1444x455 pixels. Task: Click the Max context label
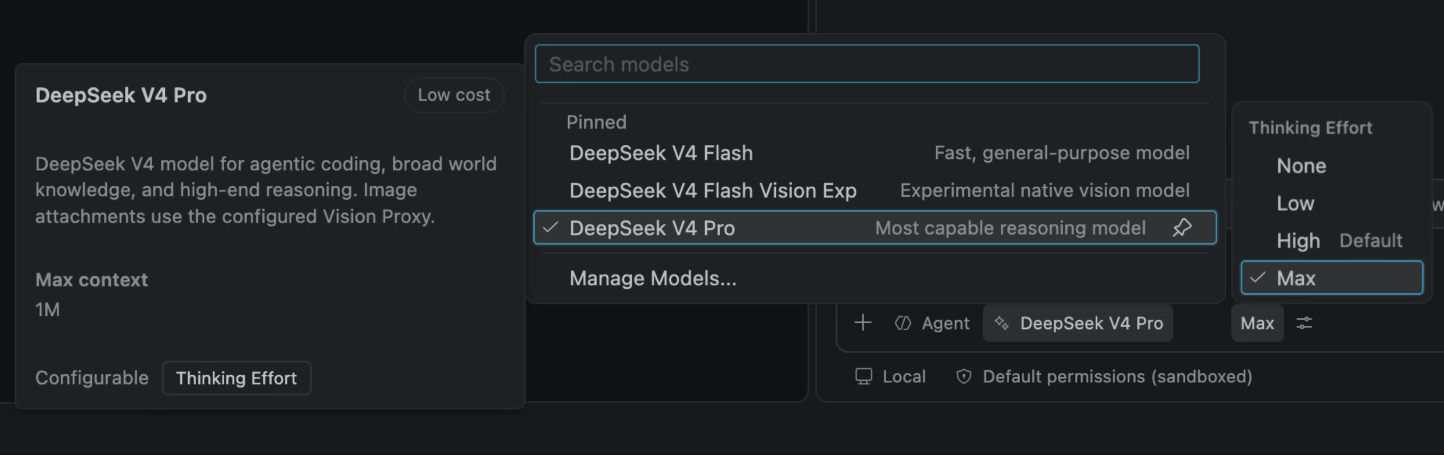pos(91,280)
